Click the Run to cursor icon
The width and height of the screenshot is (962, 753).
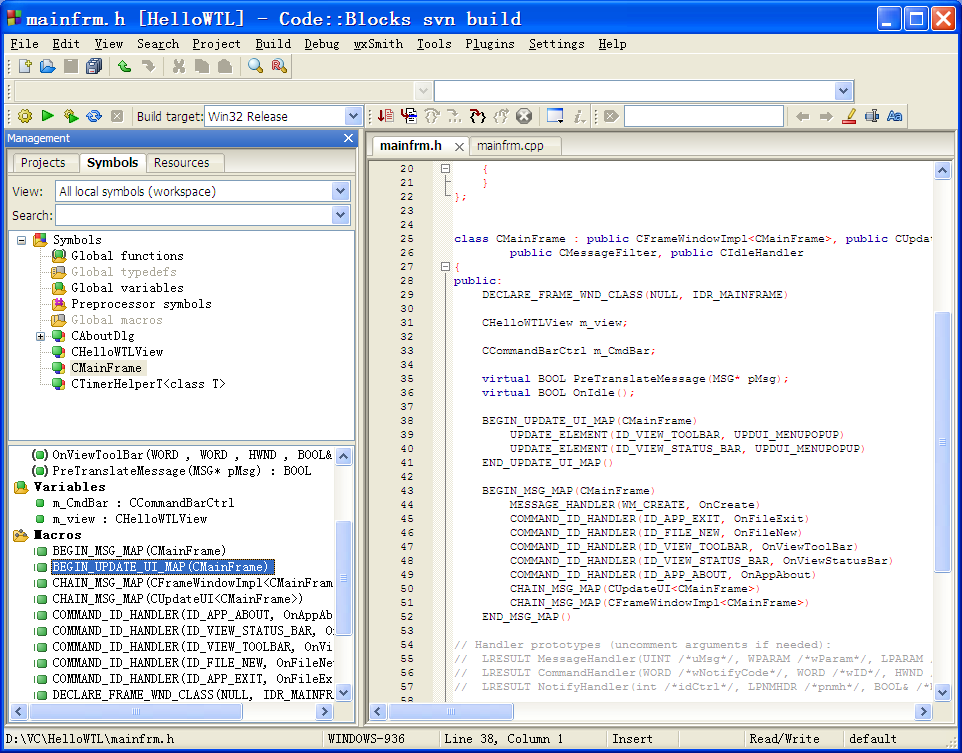coord(409,116)
